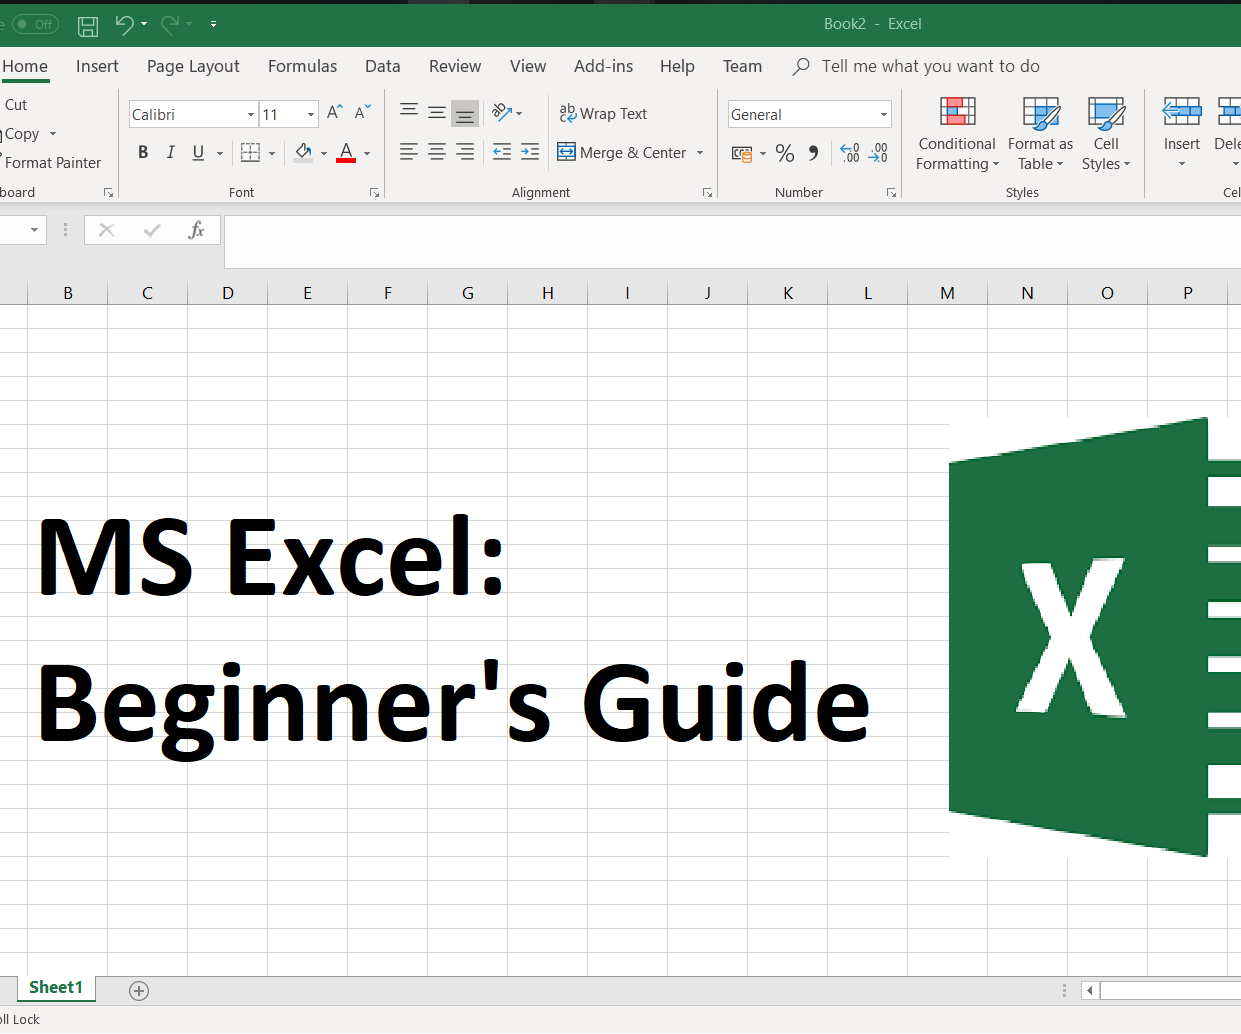Open the Font Color dropdown arrow
This screenshot has width=1241, height=1034.
click(367, 153)
